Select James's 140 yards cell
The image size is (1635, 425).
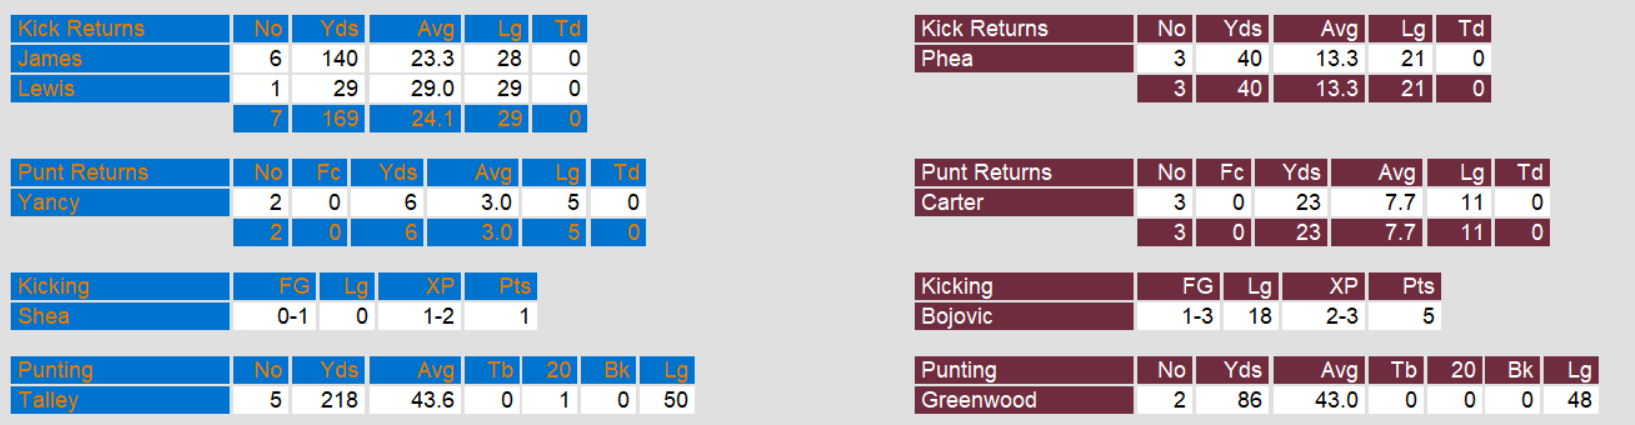(338, 59)
